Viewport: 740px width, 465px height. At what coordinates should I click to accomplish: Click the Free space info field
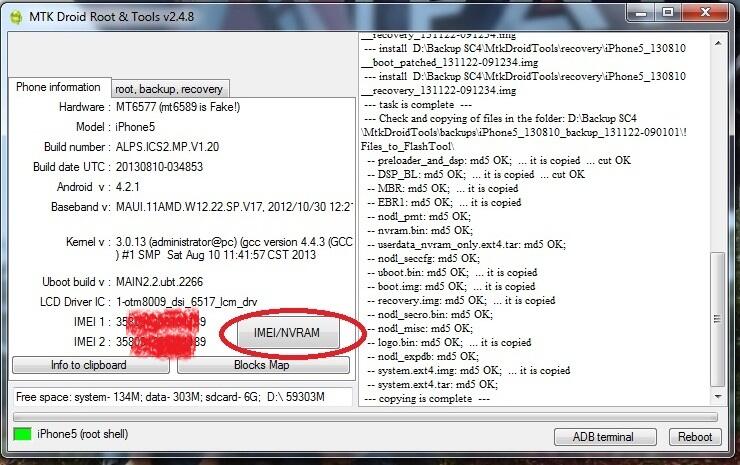point(183,397)
